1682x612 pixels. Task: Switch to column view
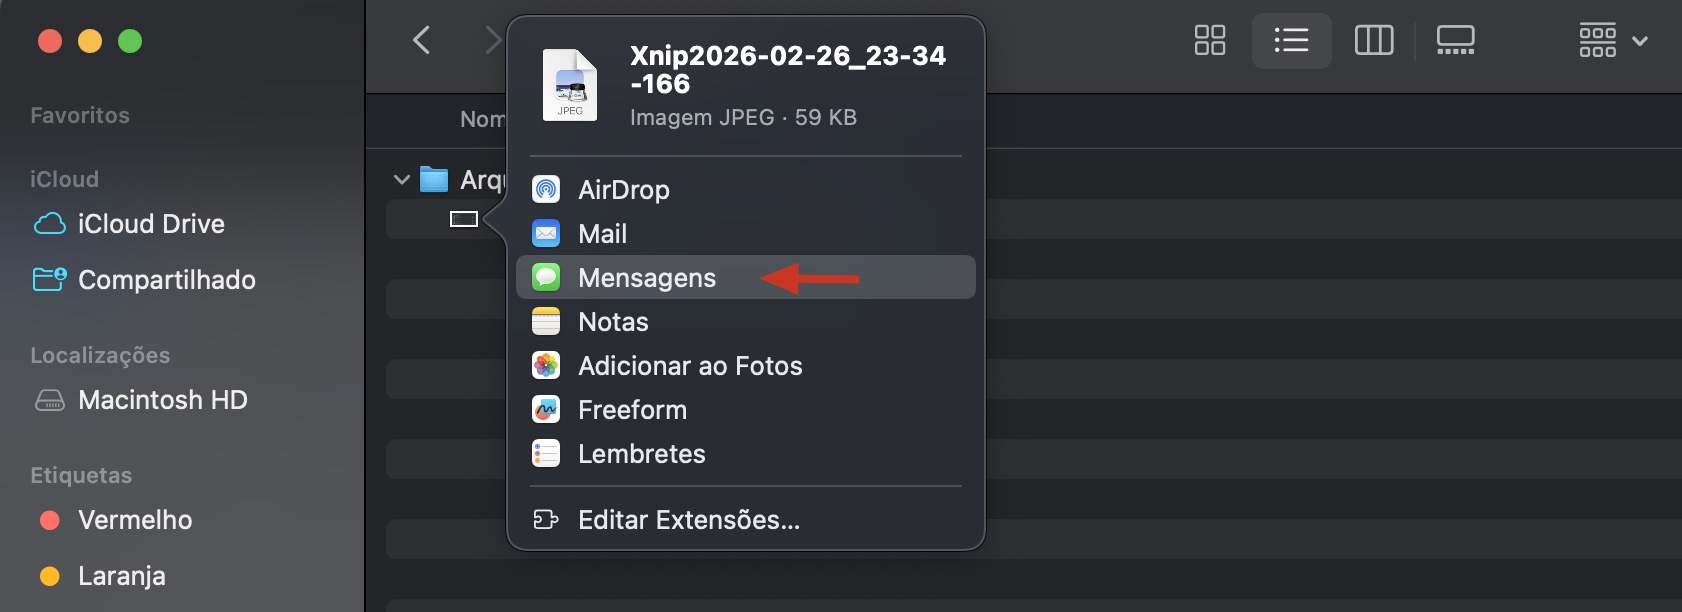coord(1374,40)
